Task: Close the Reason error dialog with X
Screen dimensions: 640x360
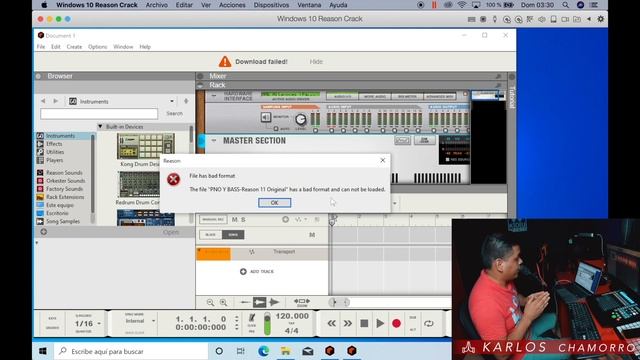Action: click(382, 160)
